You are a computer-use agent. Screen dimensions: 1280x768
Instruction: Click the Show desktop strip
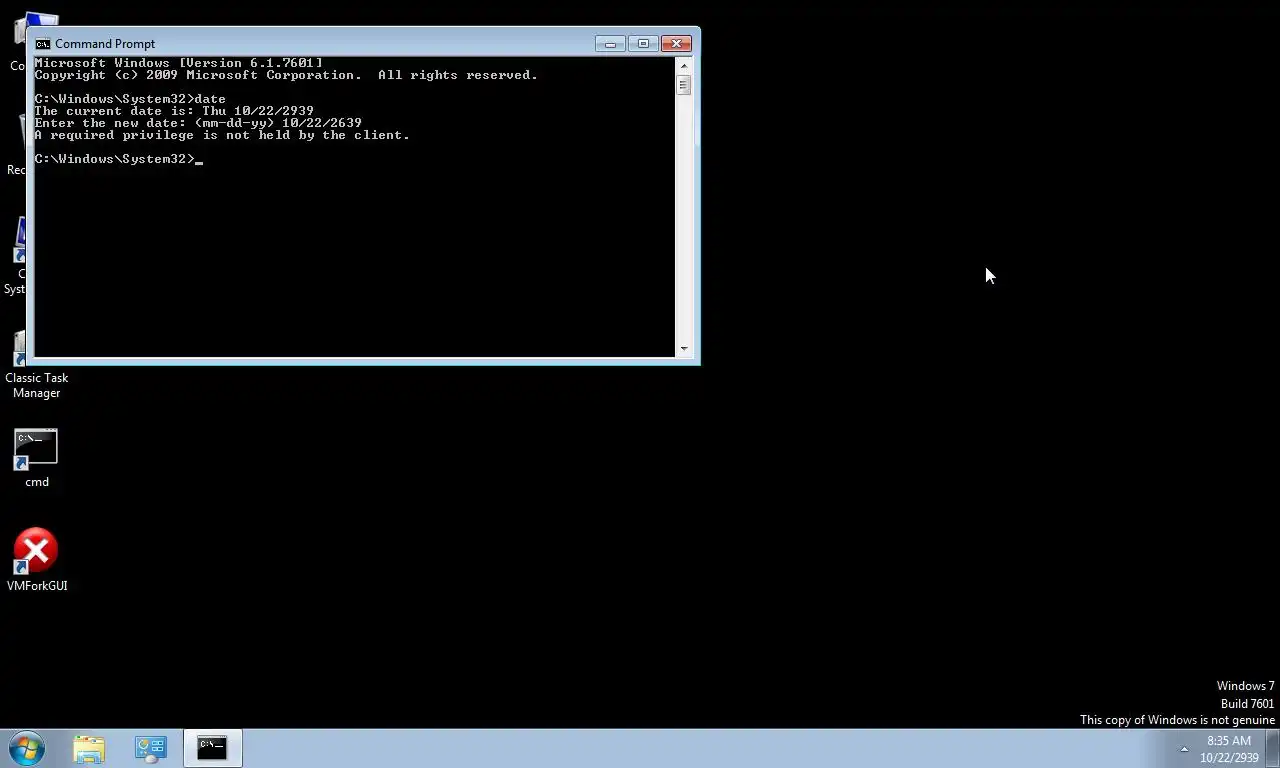coord(1273,748)
